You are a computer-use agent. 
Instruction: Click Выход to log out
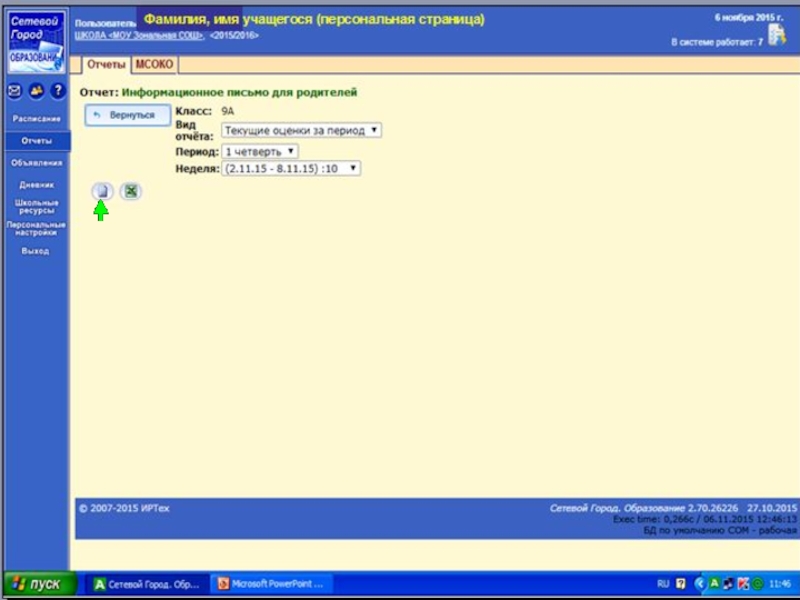point(36,251)
